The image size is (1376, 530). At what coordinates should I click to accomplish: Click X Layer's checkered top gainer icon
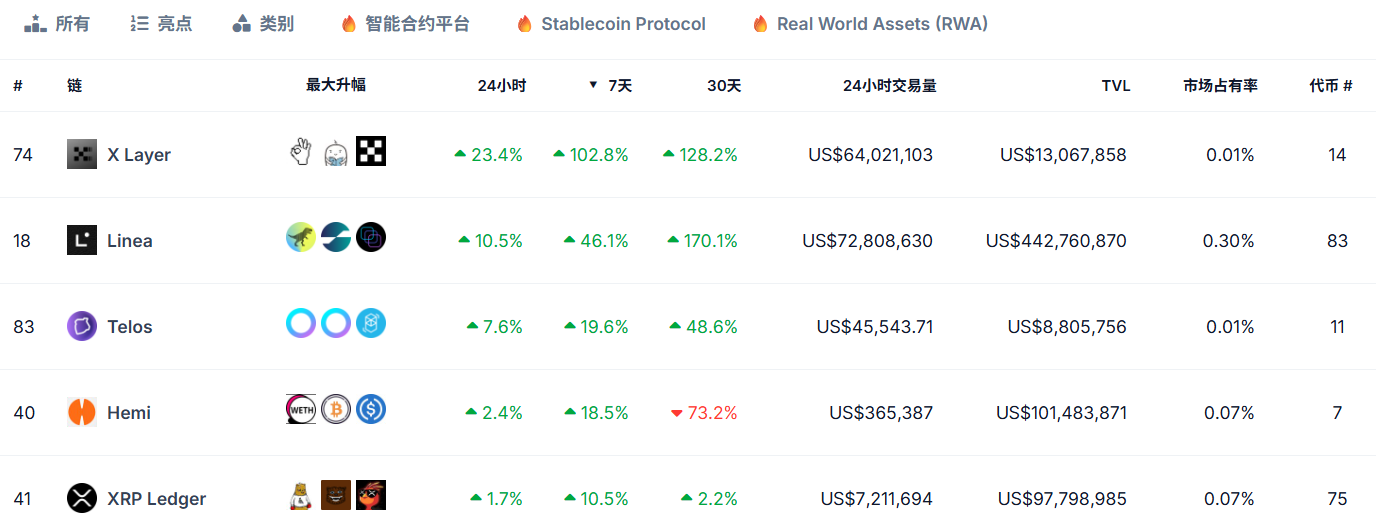(371, 152)
